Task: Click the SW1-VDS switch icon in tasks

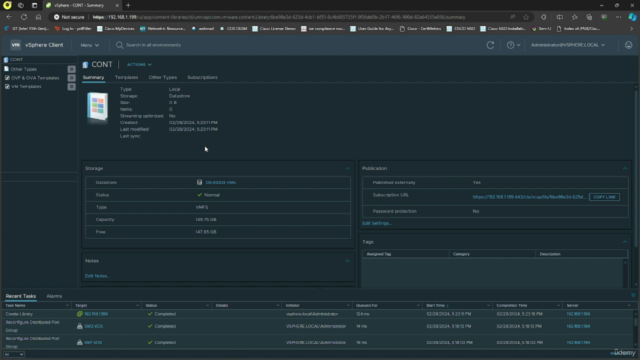Action: point(80,342)
